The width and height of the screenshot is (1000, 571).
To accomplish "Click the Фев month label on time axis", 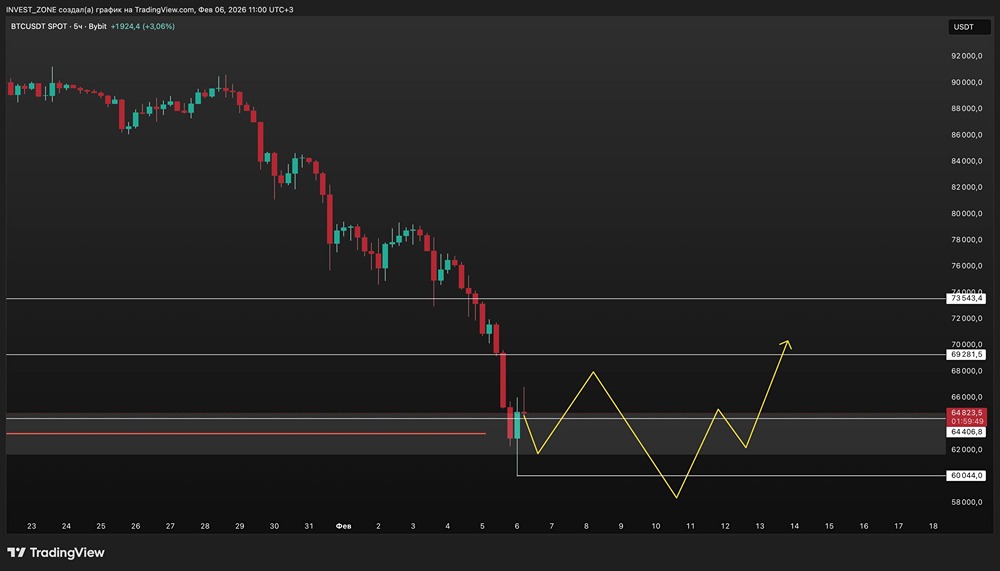I will click(x=343, y=526).
